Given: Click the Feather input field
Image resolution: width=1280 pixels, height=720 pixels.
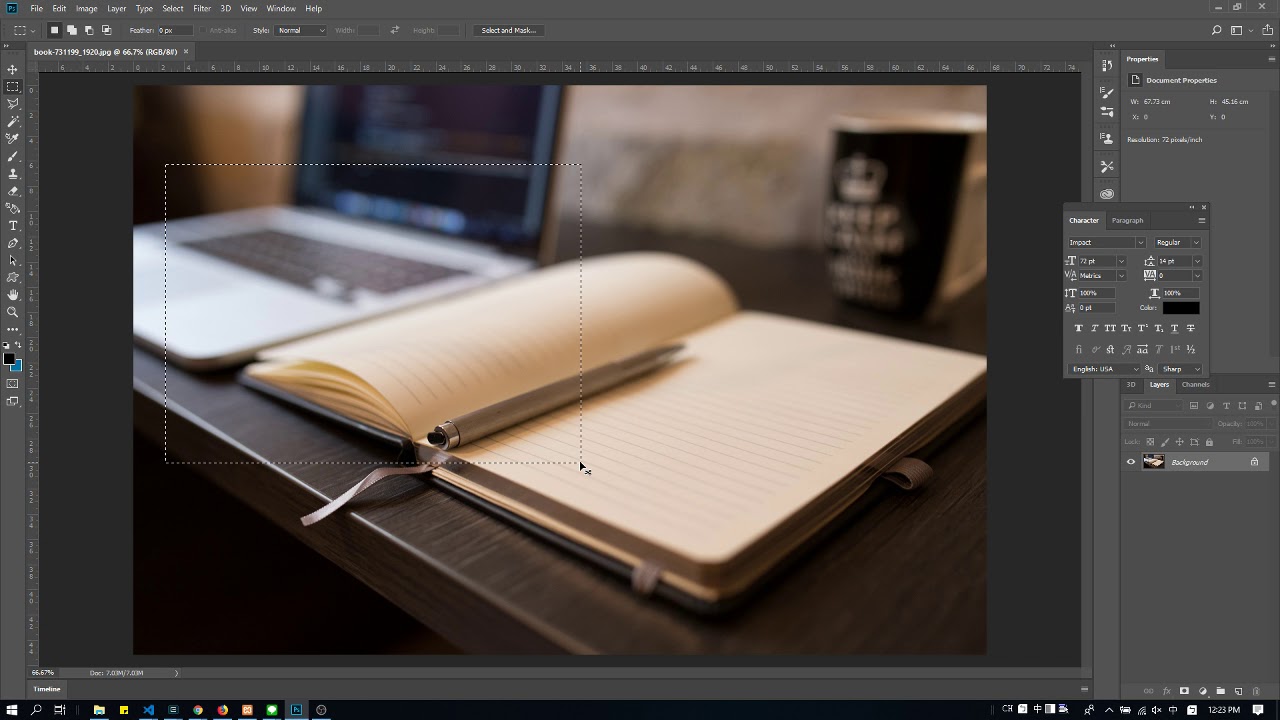Looking at the screenshot, I should [176, 30].
